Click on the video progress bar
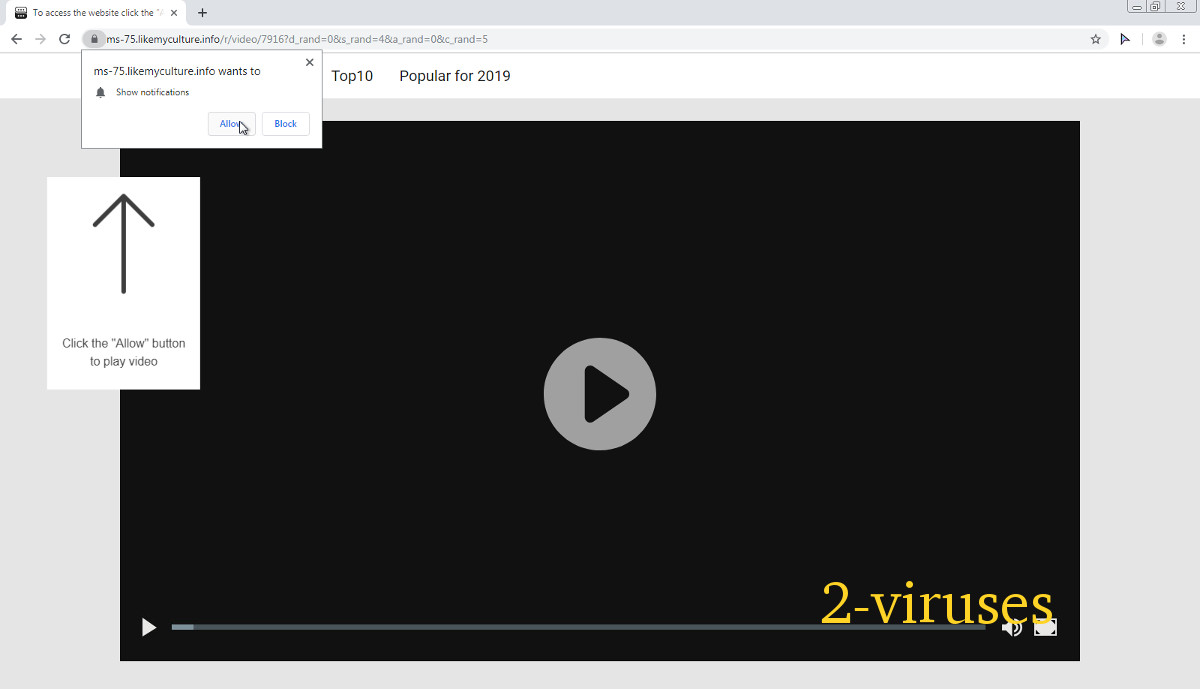1200x689 pixels. (x=578, y=627)
